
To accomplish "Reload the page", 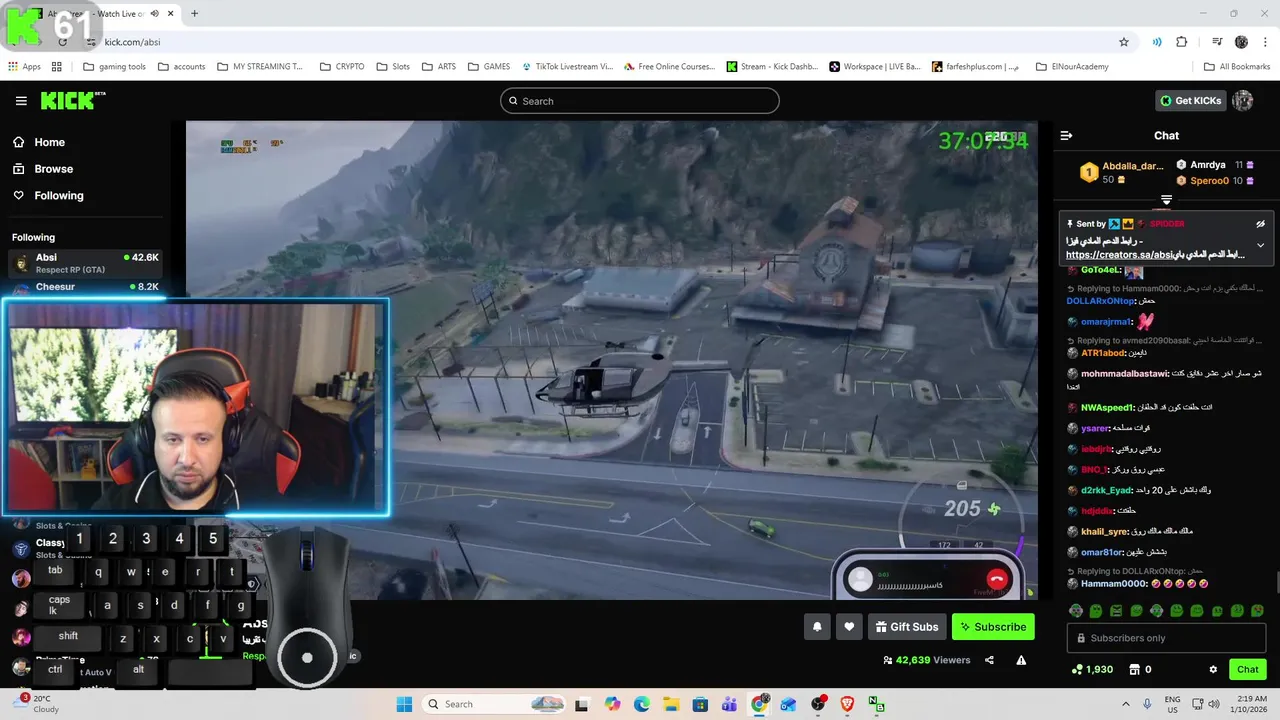I will click(62, 42).
